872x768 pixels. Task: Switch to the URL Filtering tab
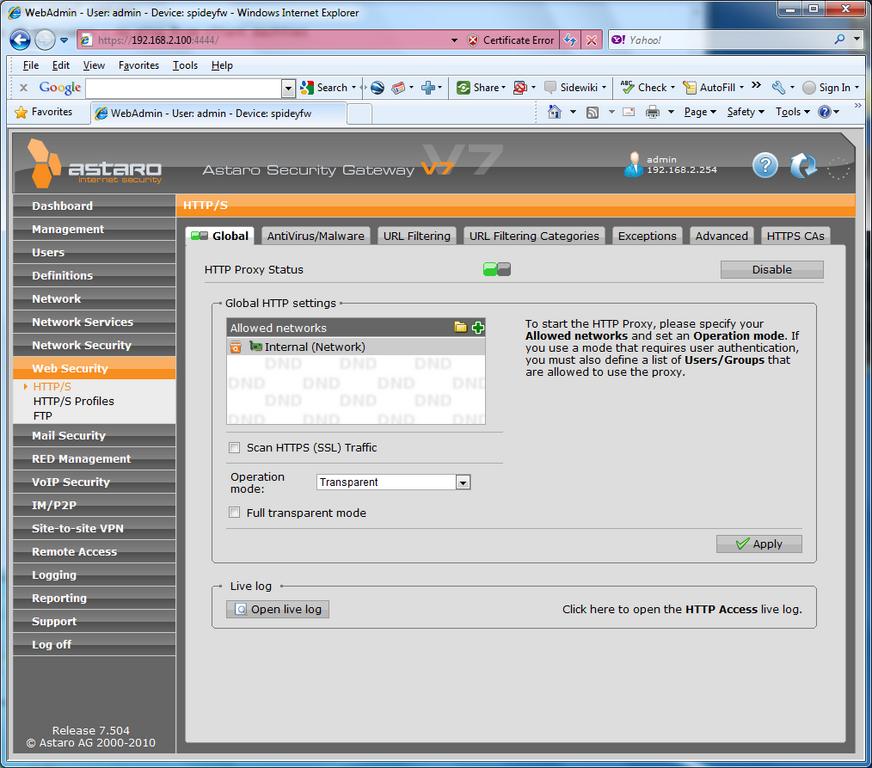pyautogui.click(x=417, y=236)
